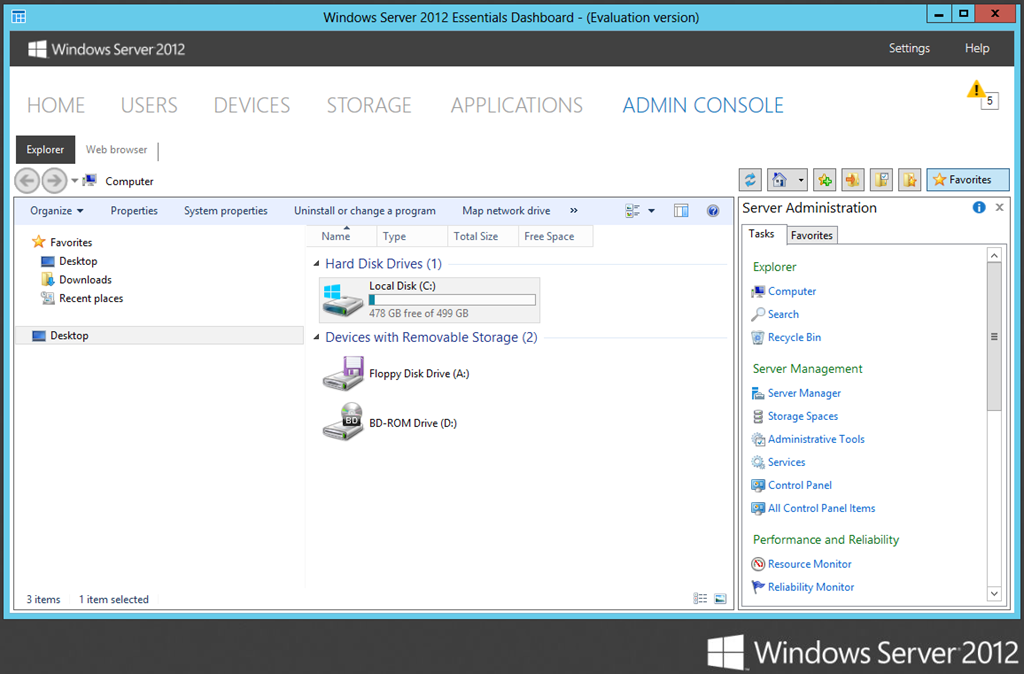This screenshot has height=674, width=1024.
Task: Close the Server Administration pane
Action: point(999,208)
